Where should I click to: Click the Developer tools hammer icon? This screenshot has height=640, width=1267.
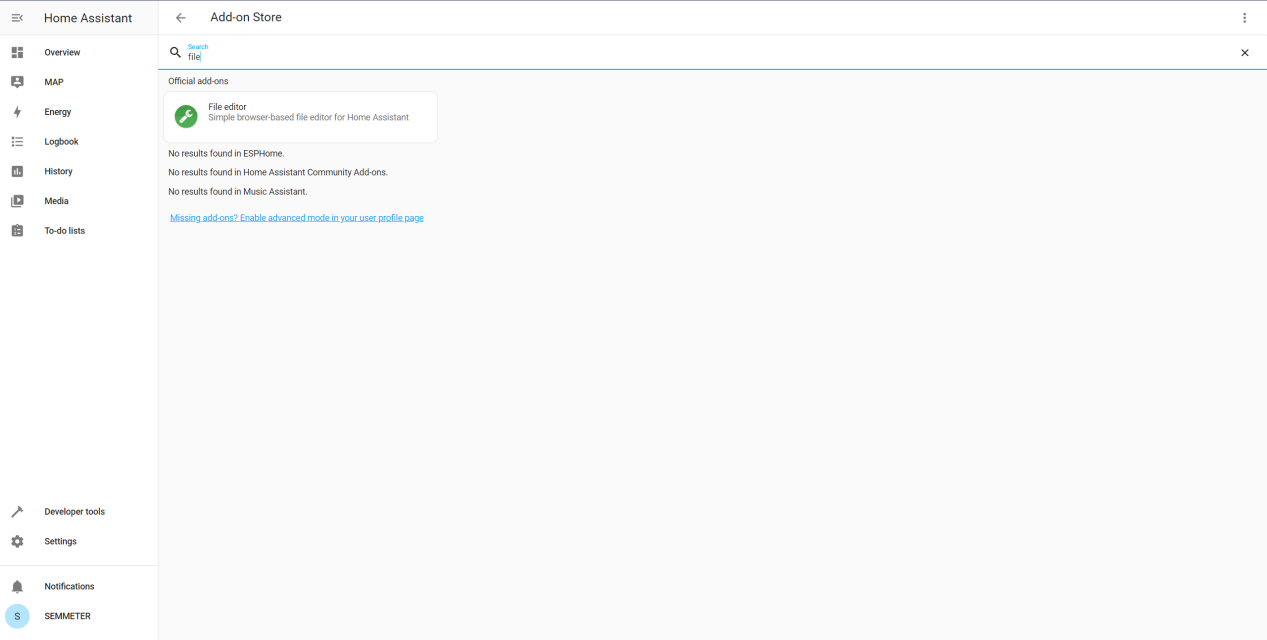(17, 511)
